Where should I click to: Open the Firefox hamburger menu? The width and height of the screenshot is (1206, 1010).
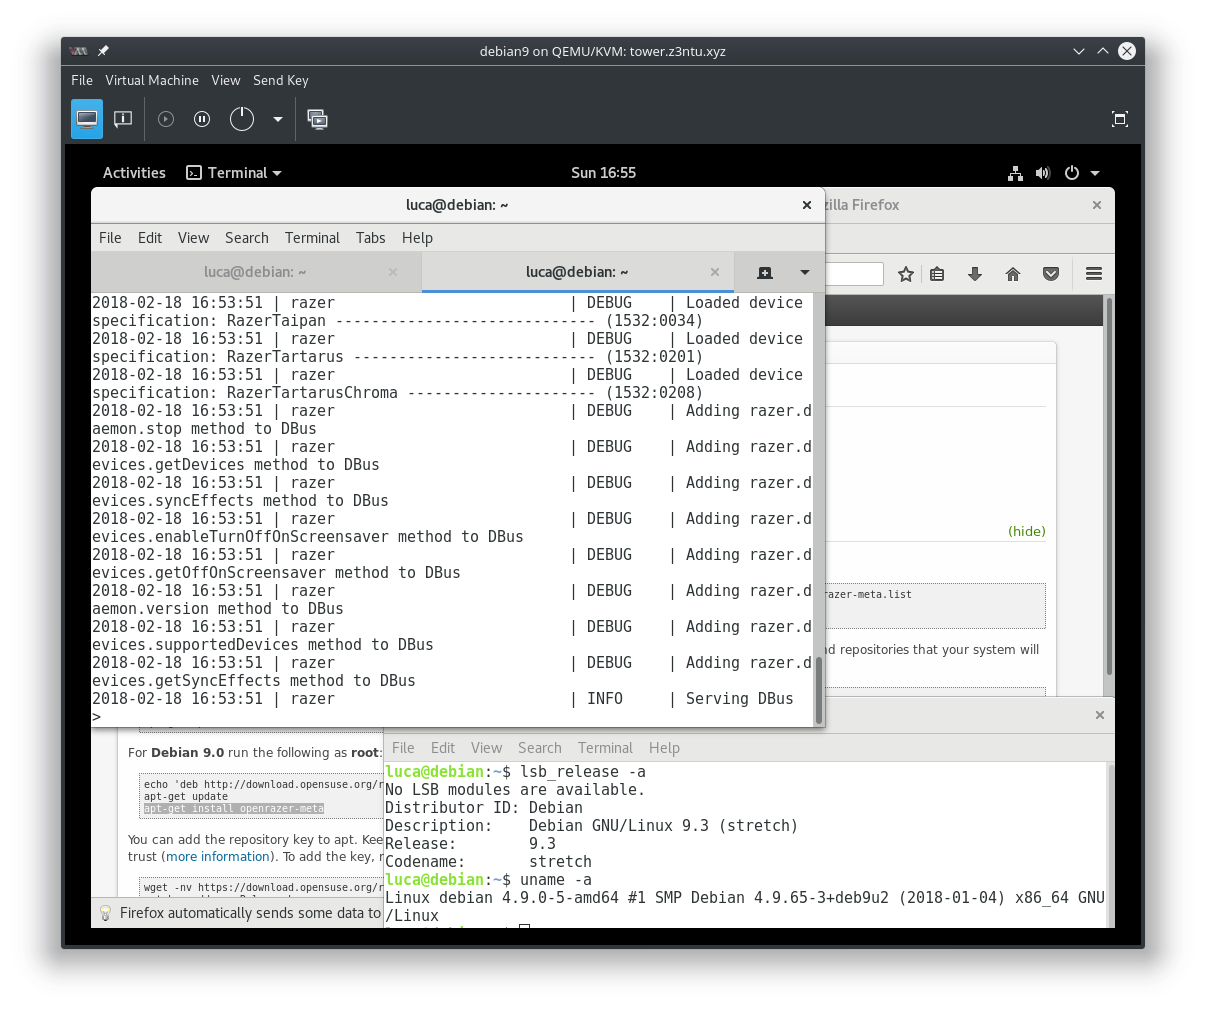[x=1093, y=273]
